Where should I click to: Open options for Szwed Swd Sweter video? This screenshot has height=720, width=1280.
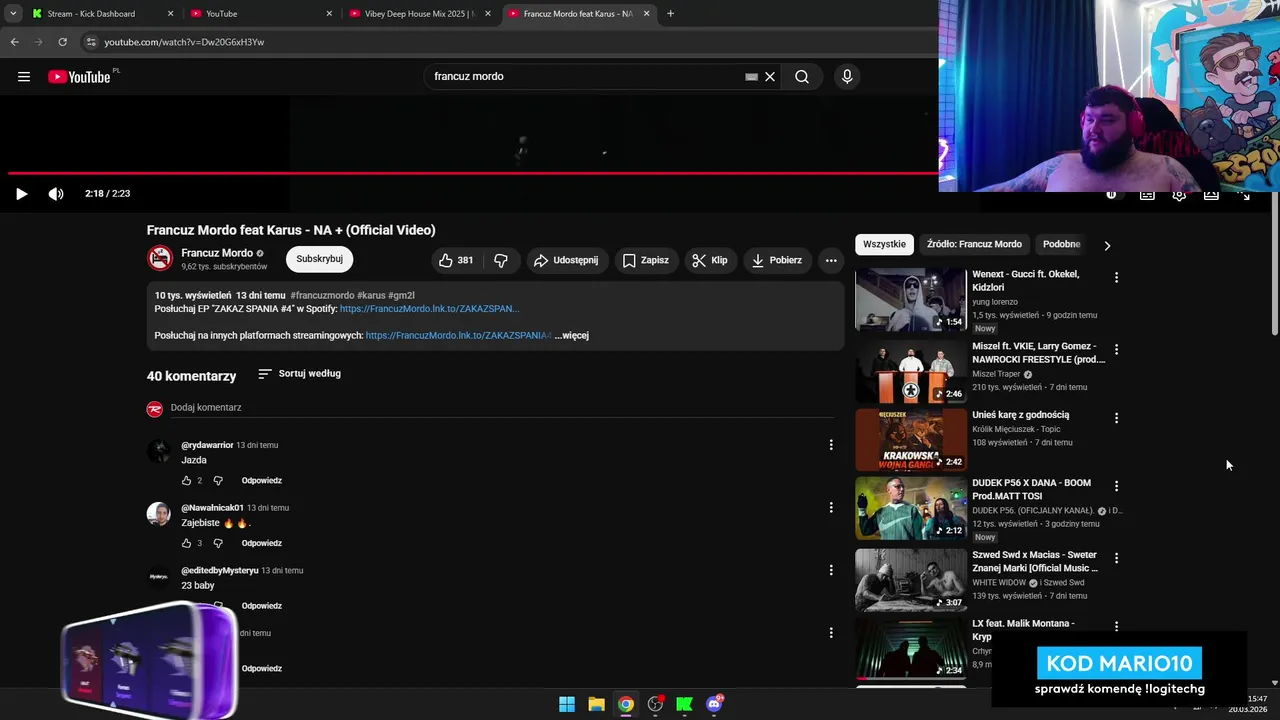point(1116,558)
